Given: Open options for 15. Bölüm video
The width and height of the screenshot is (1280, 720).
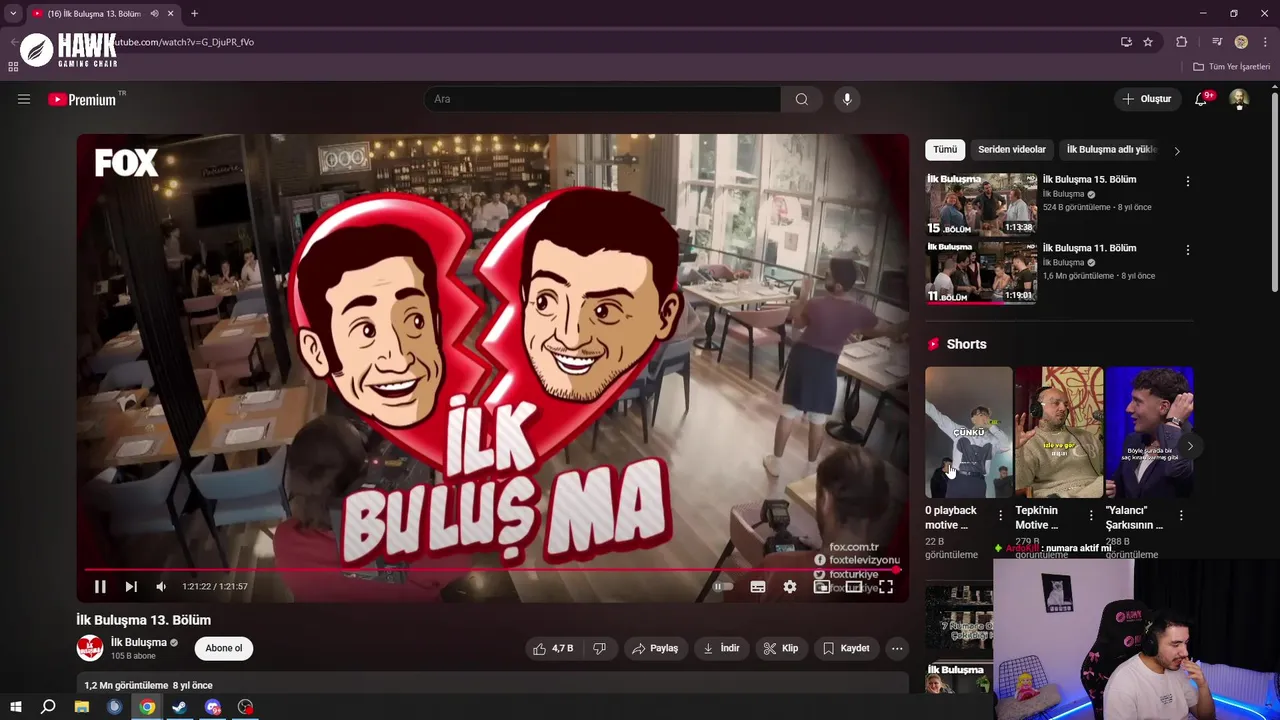Looking at the screenshot, I should coord(1187,181).
